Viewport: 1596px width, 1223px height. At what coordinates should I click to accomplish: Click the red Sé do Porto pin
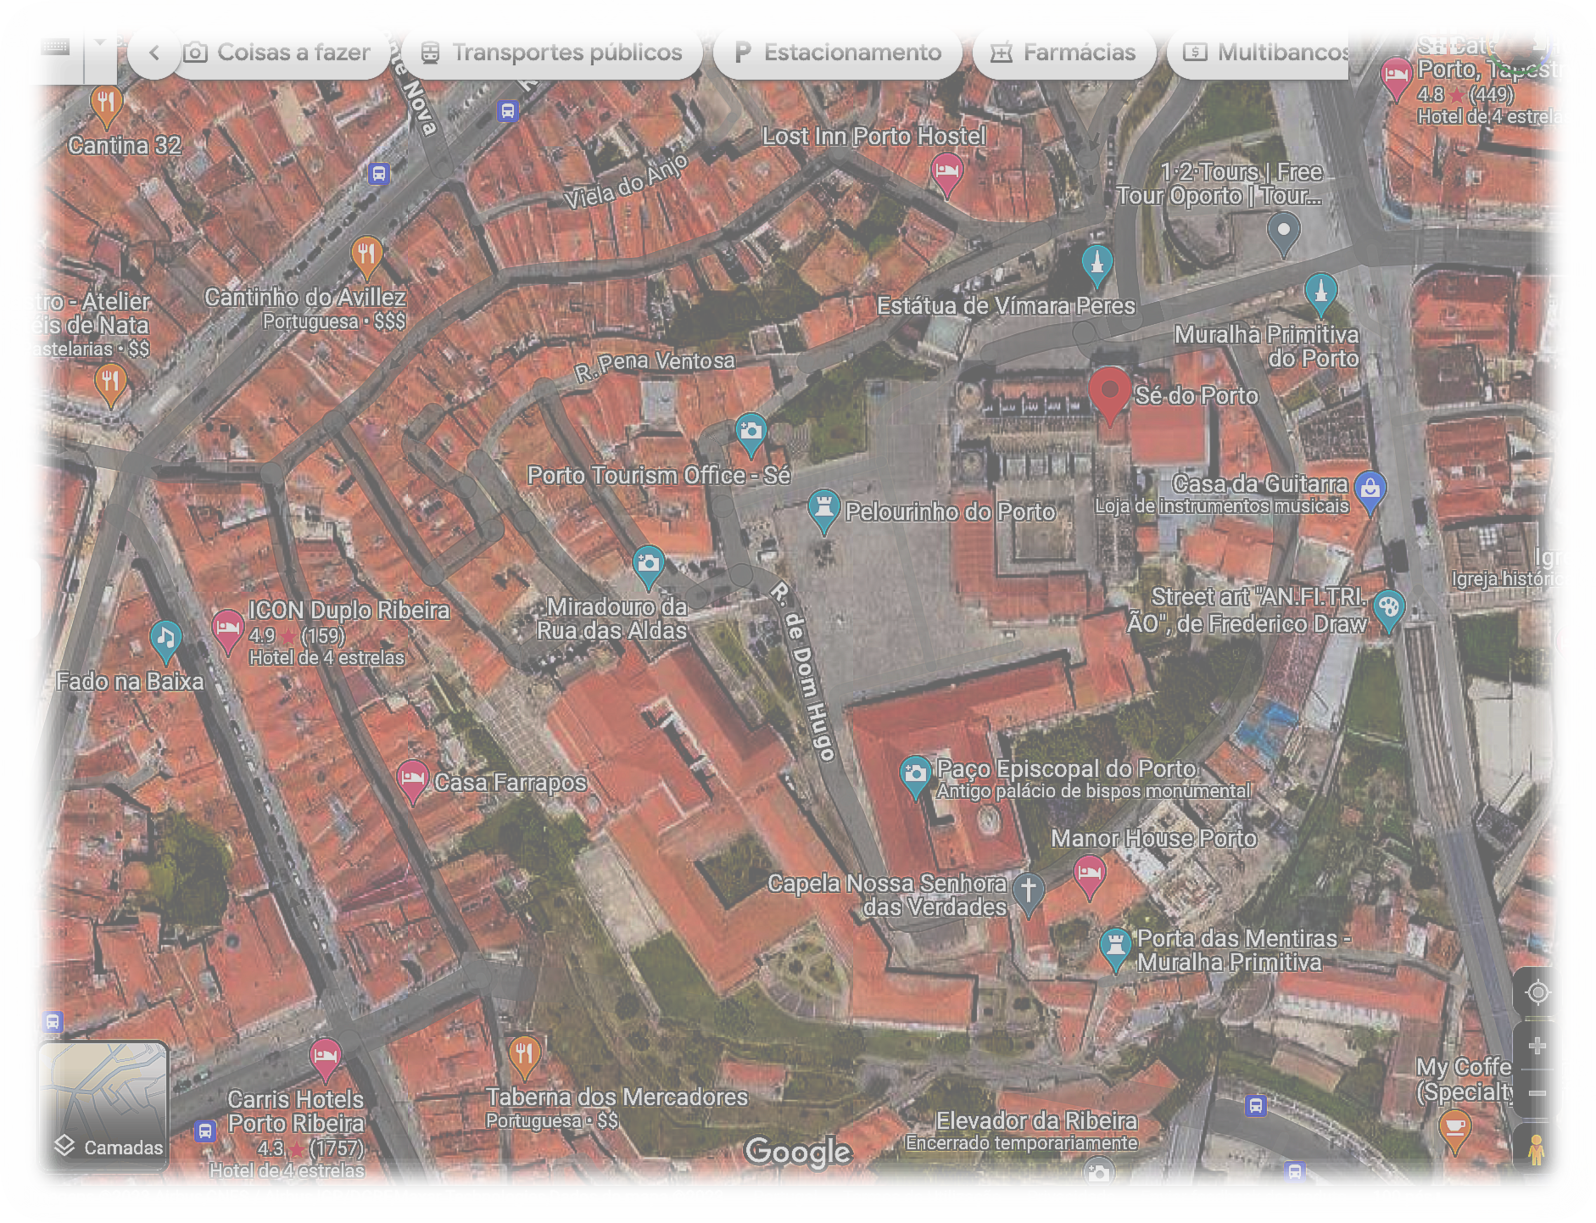1109,393
